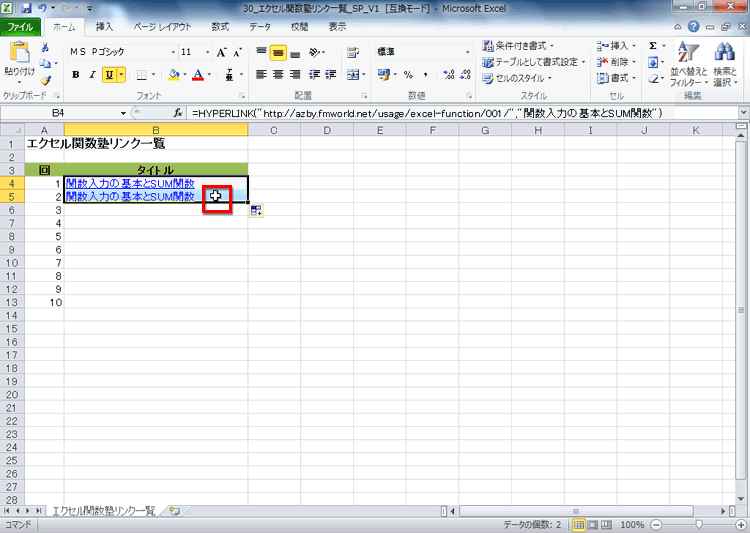750x533 pixels.
Task: Apply the red font color A
Action: 198,75
